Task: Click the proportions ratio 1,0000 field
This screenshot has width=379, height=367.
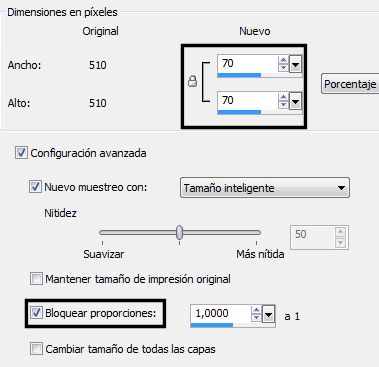Action: [220, 314]
